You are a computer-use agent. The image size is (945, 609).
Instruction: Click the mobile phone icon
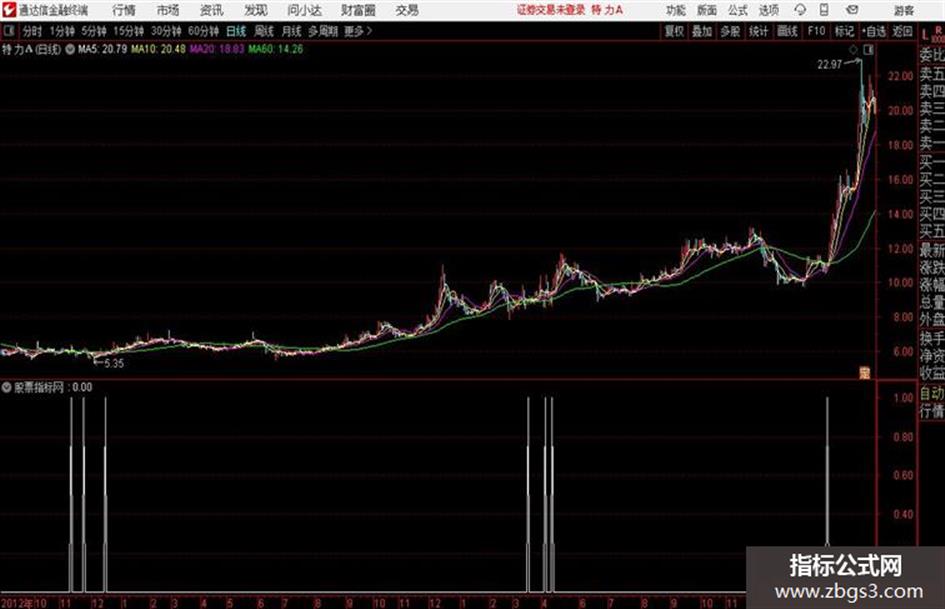click(824, 10)
